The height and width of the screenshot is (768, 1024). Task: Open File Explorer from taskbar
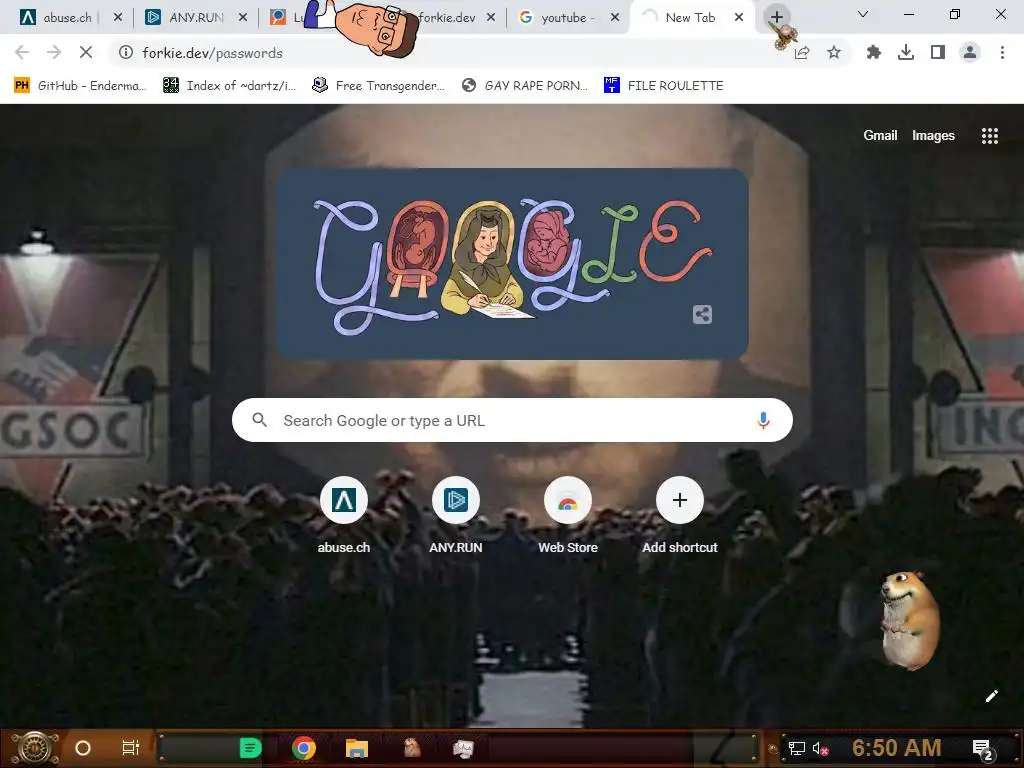click(x=357, y=748)
